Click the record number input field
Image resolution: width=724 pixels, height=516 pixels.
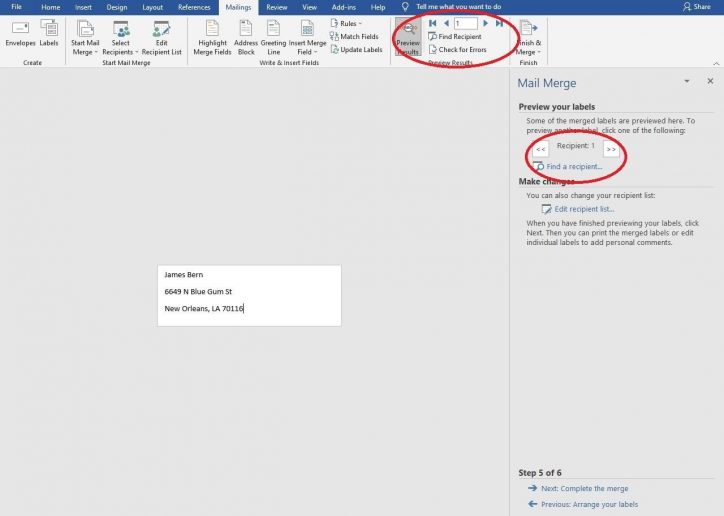[x=465, y=23]
